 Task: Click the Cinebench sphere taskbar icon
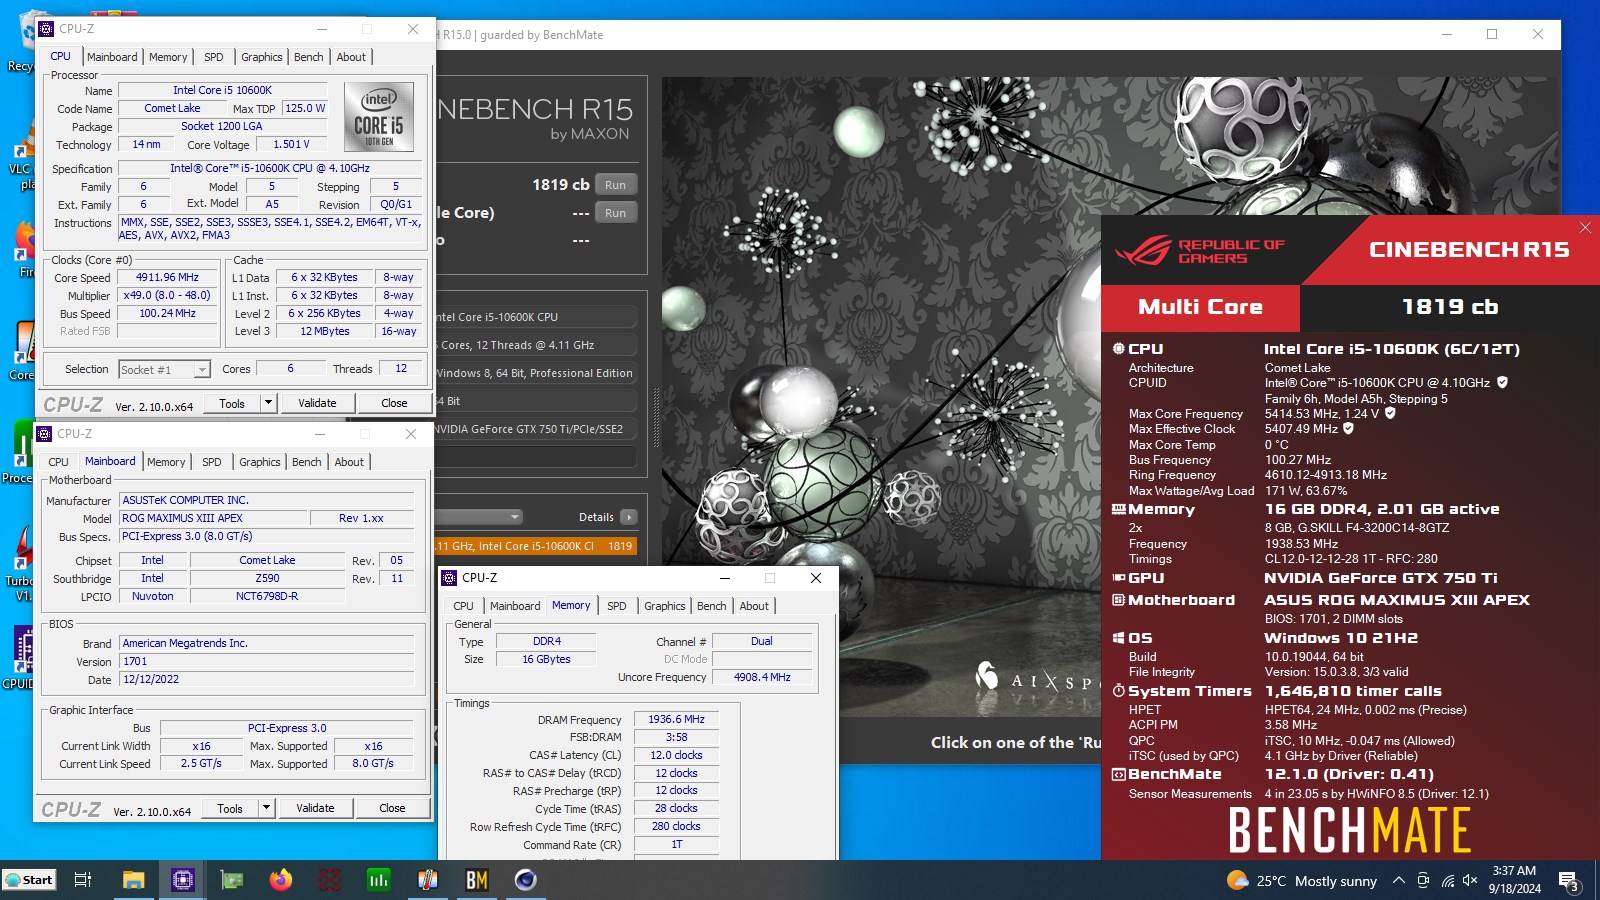[x=526, y=880]
